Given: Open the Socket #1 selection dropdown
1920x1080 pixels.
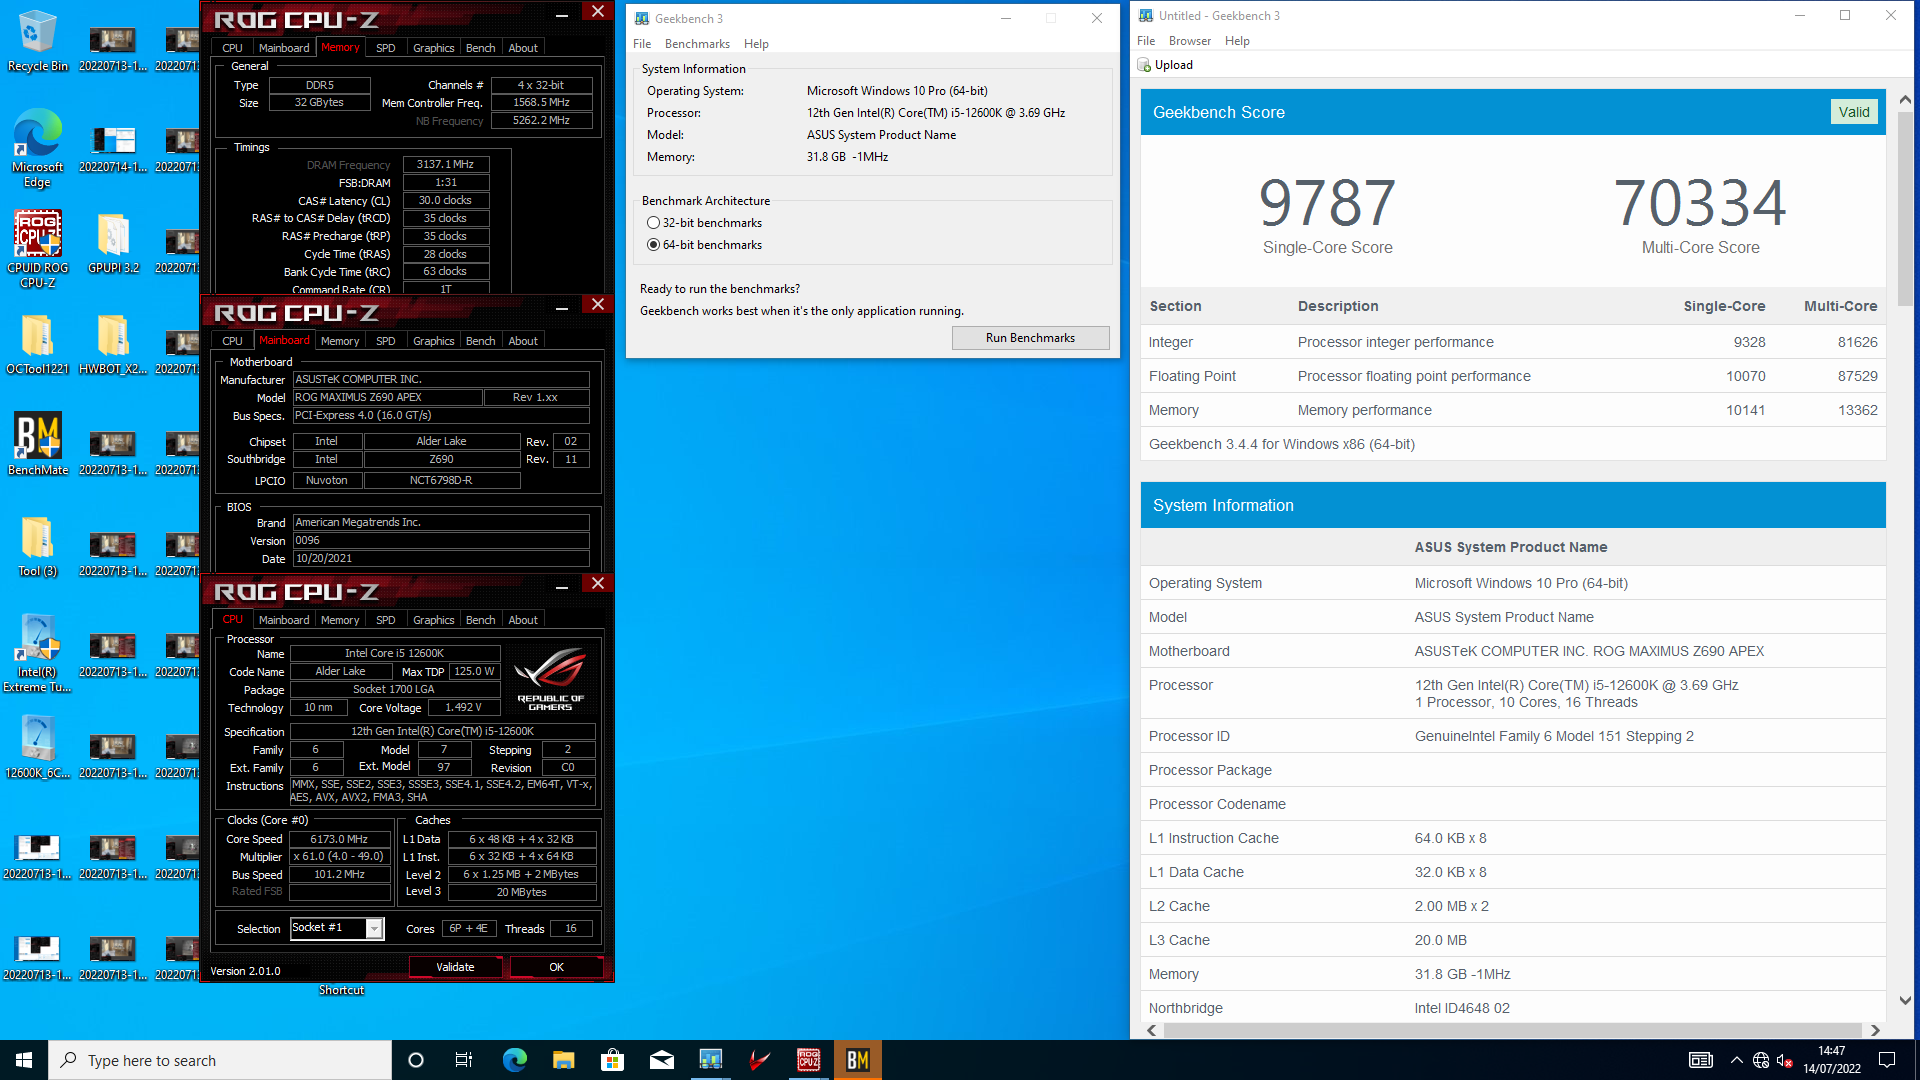Looking at the screenshot, I should [x=374, y=929].
